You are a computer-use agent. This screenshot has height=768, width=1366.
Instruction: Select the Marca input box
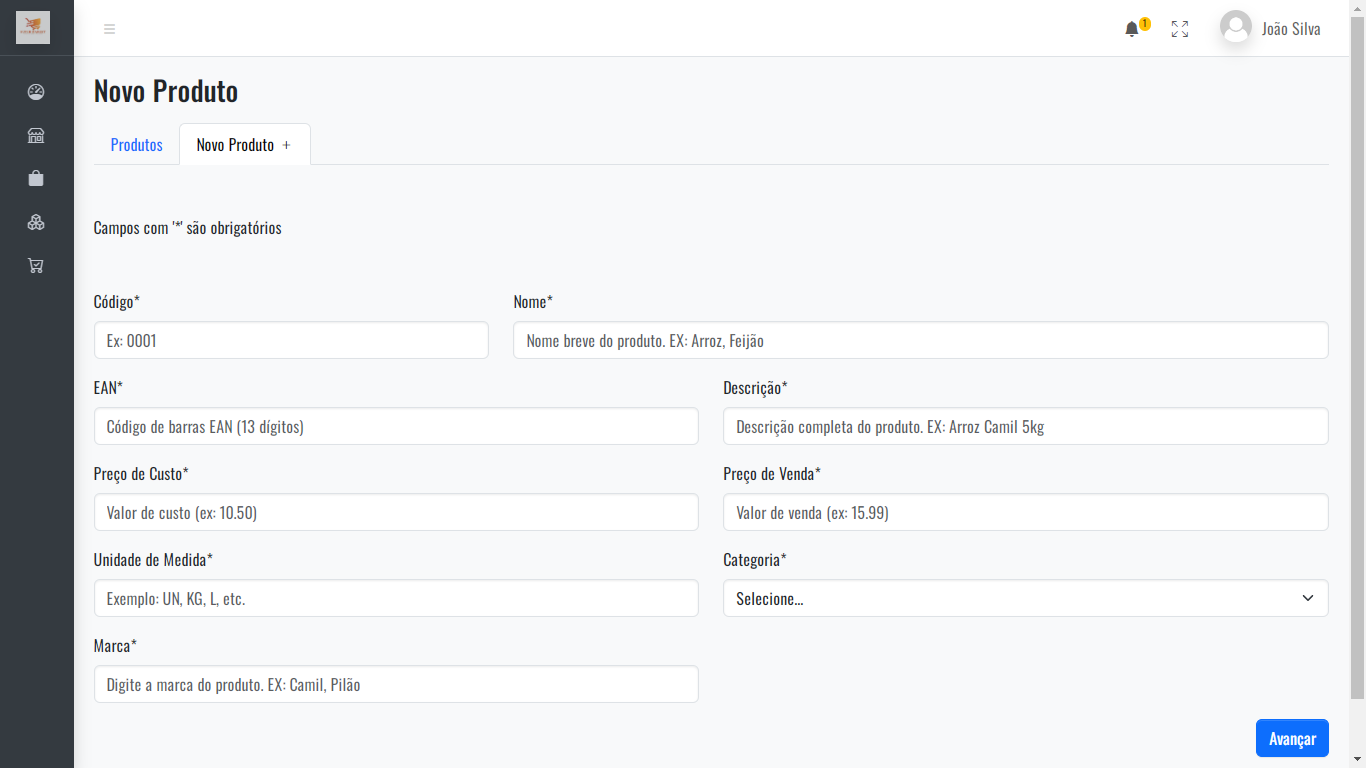point(396,684)
